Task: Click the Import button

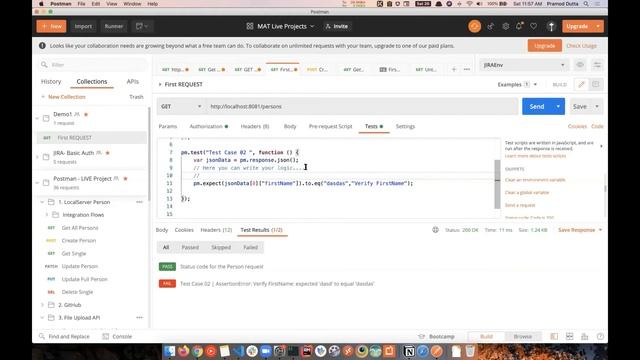Action: click(83, 26)
